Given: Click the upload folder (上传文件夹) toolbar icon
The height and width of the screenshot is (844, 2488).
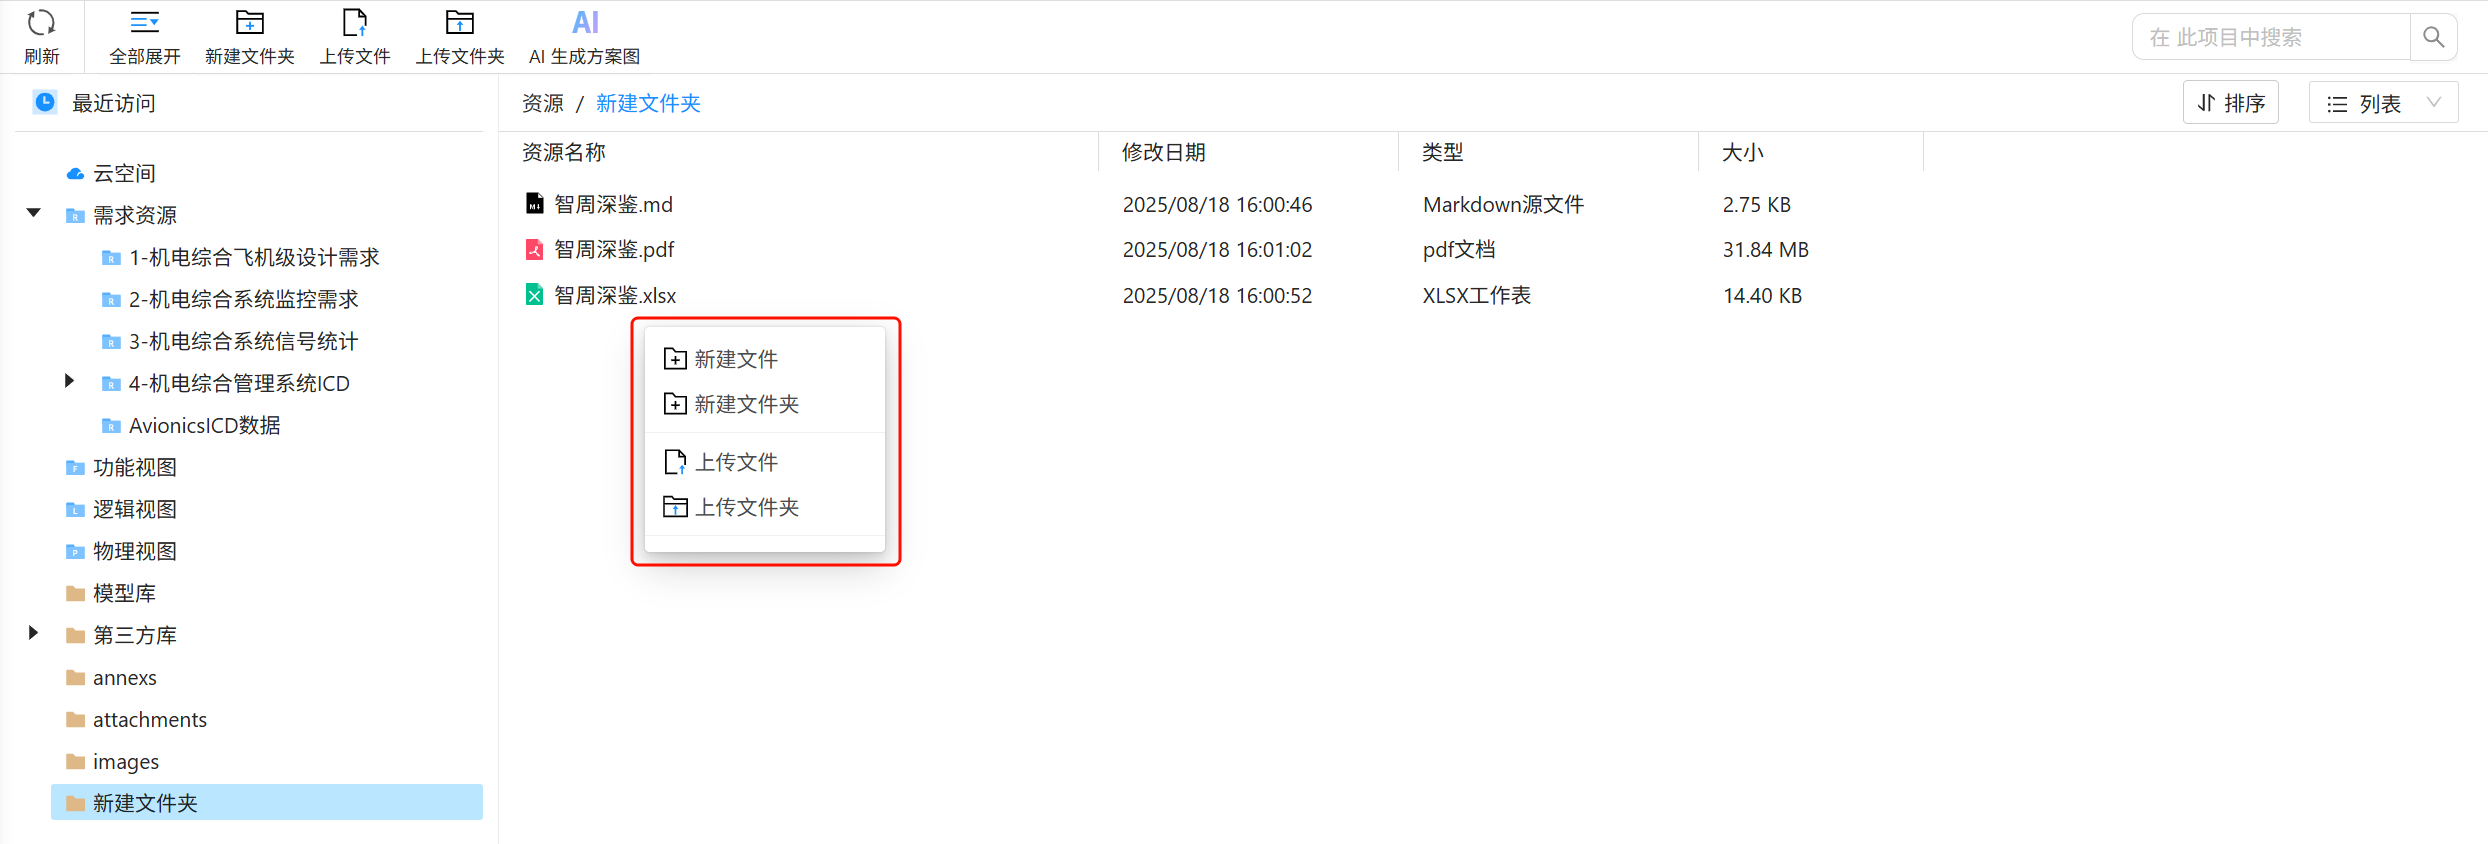Looking at the screenshot, I should click(460, 22).
